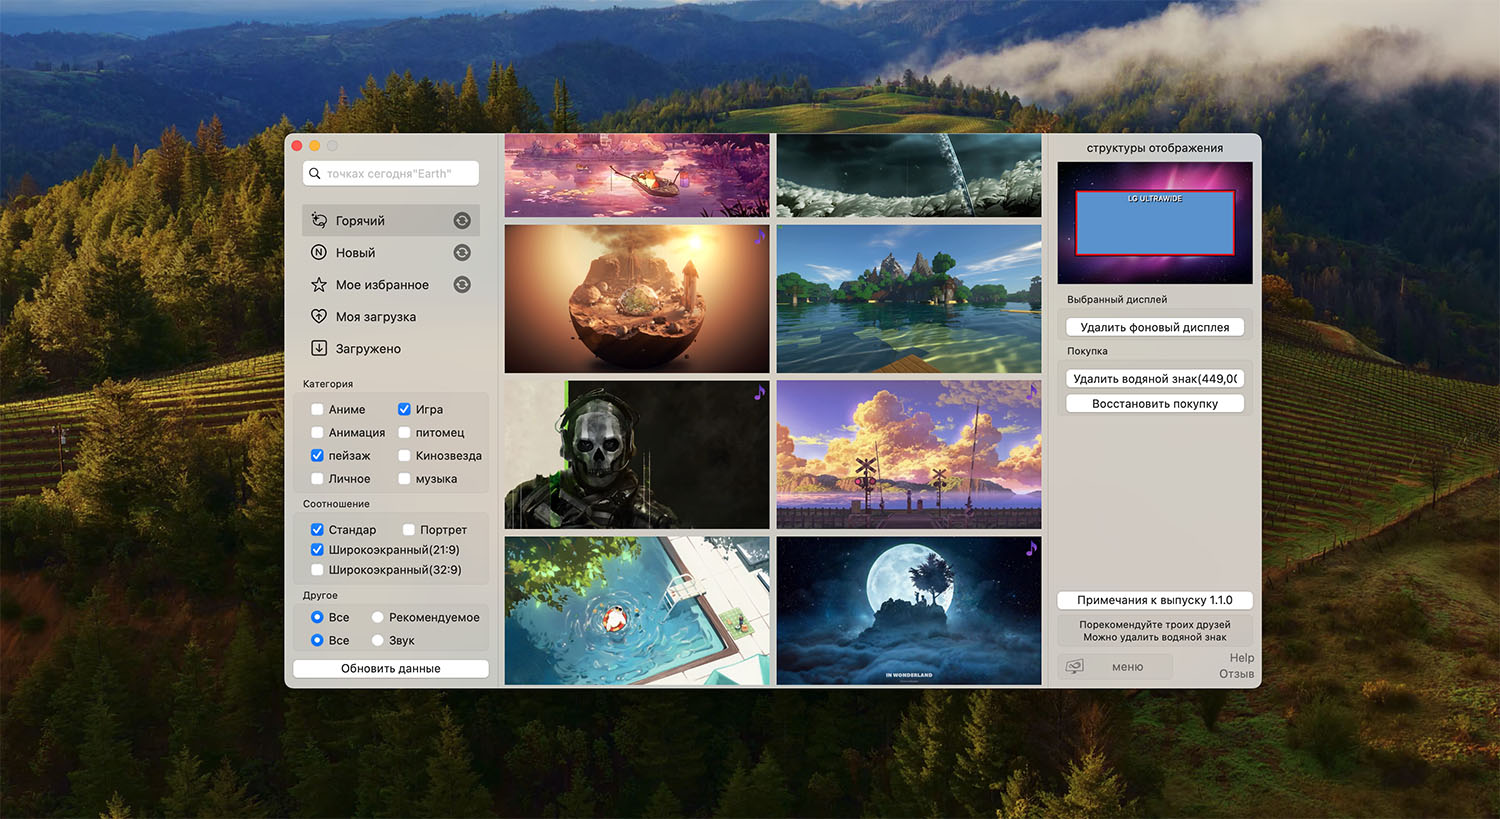Select the swimming pool wallpaper thumbnail
This screenshot has width=1500, height=819.
637,611
